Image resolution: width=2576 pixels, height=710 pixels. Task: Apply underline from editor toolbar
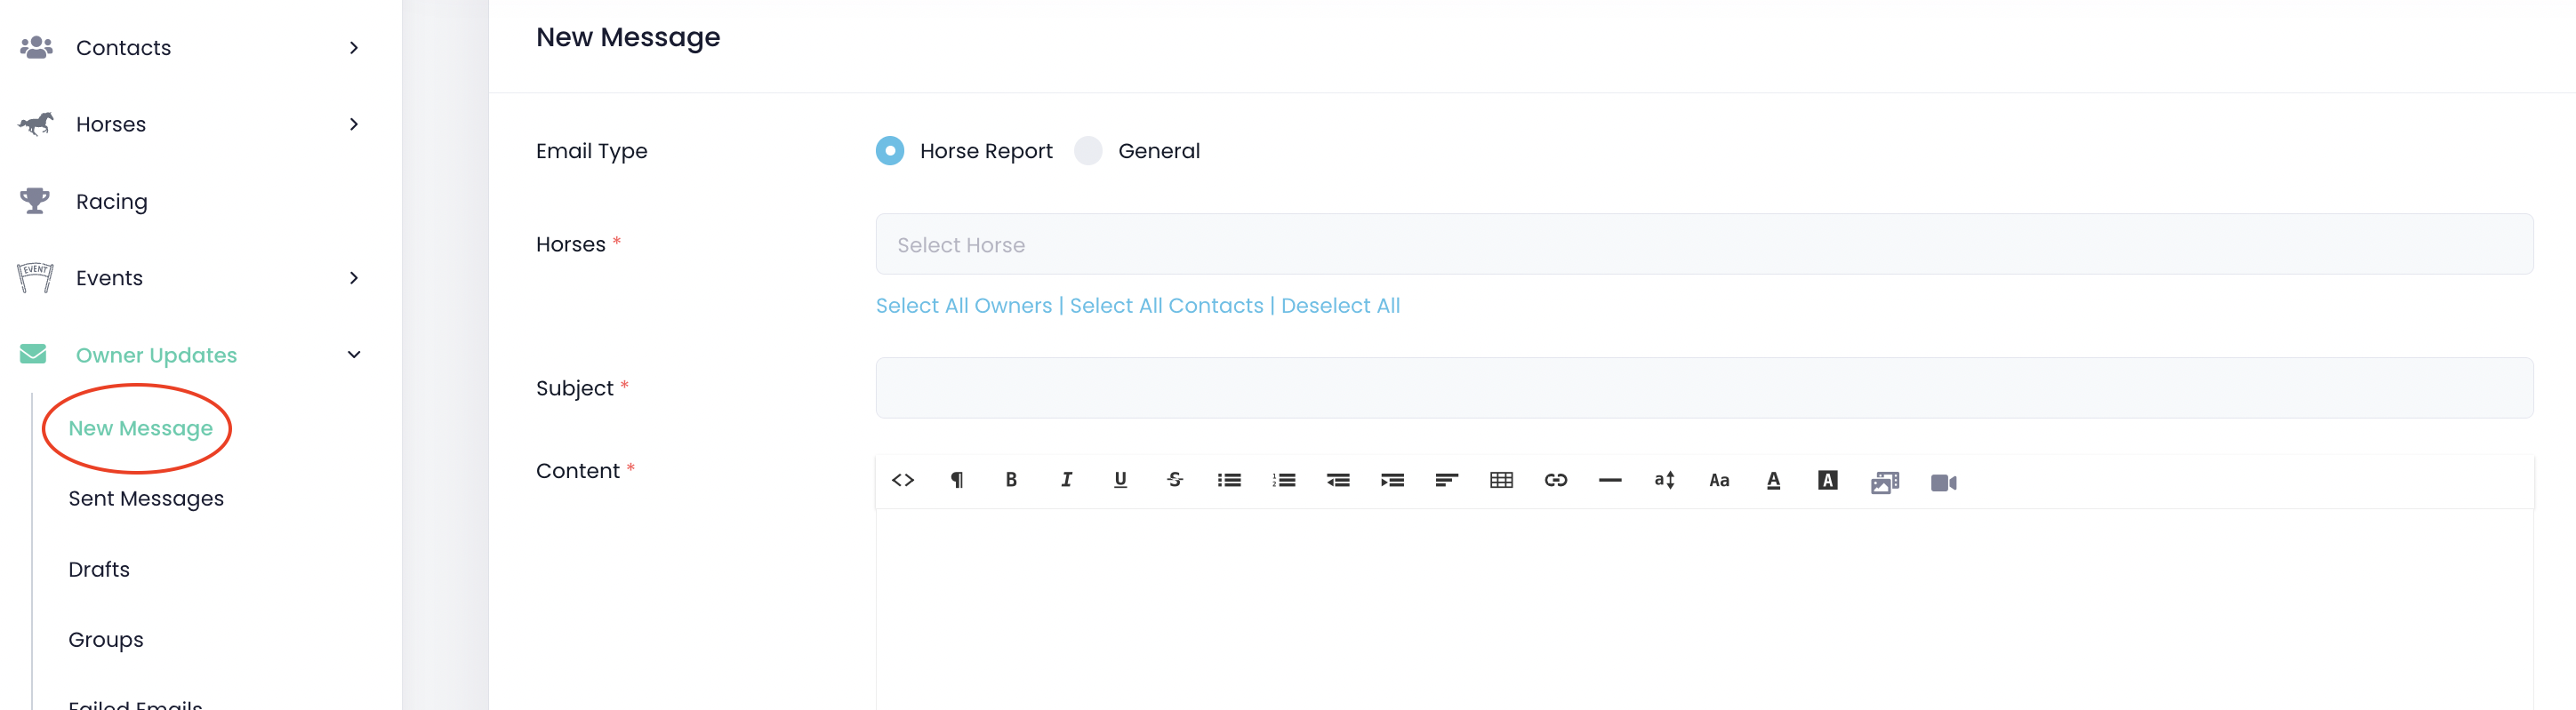tap(1120, 480)
